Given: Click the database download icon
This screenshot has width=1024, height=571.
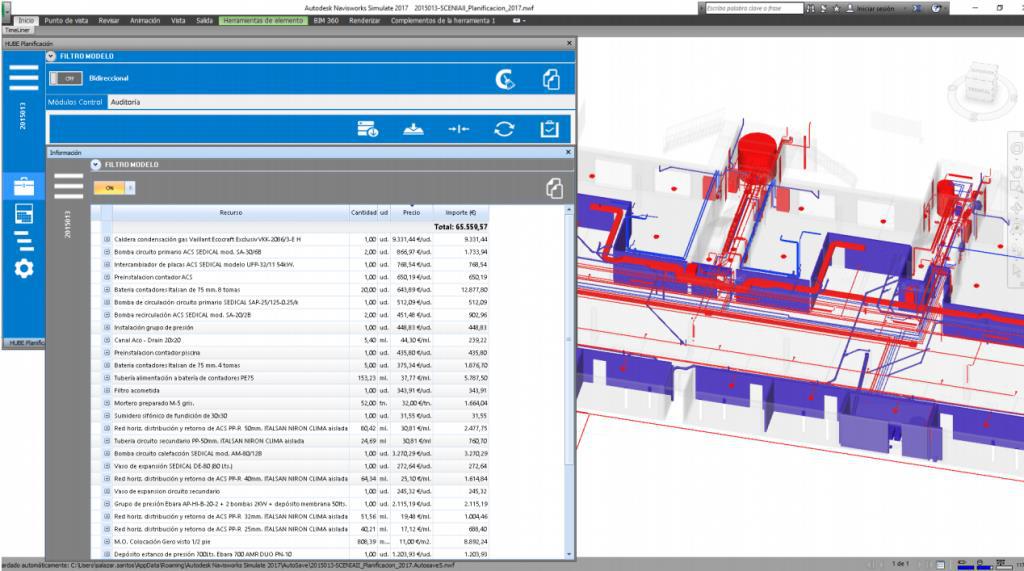Looking at the screenshot, I should pyautogui.click(x=367, y=129).
